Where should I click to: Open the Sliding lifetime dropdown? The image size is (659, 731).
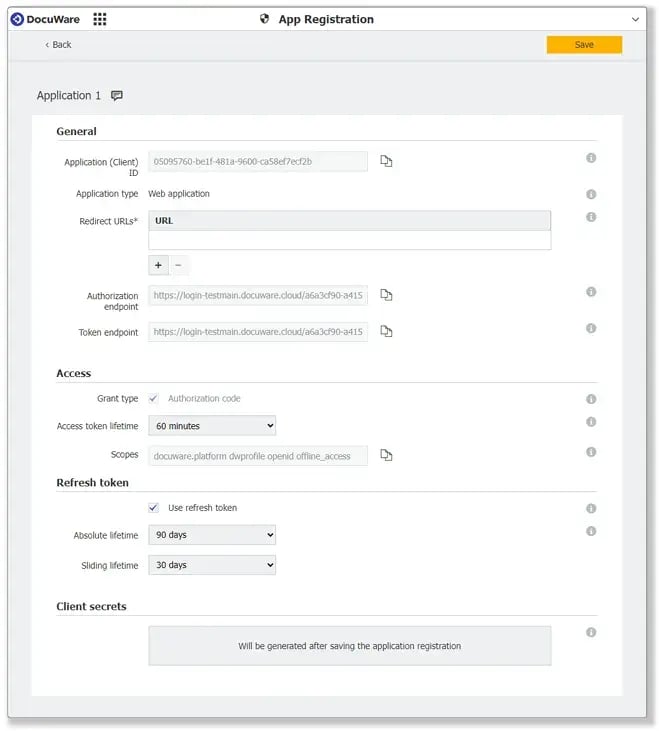click(x=212, y=565)
